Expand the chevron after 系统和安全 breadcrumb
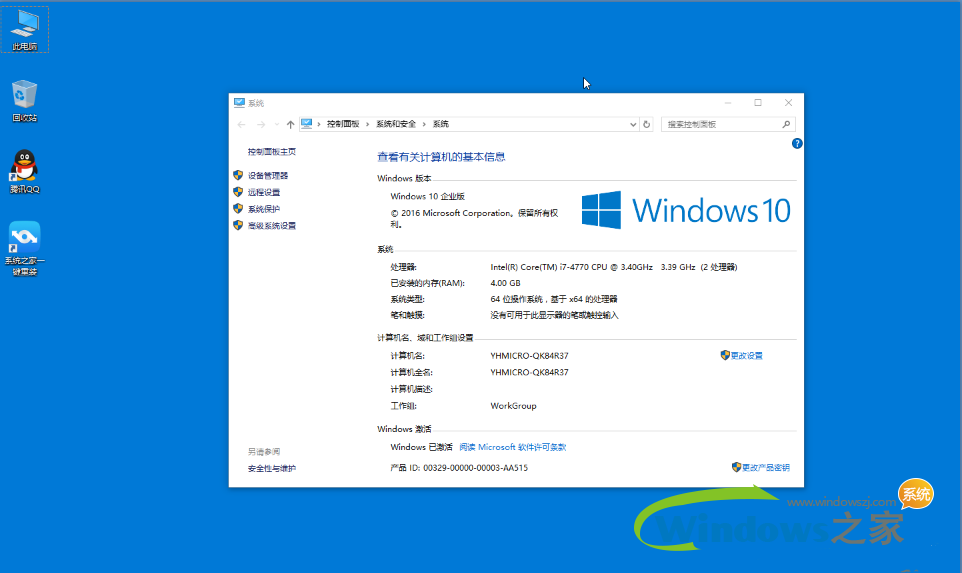Viewport: 962px width, 573px height. coord(424,124)
